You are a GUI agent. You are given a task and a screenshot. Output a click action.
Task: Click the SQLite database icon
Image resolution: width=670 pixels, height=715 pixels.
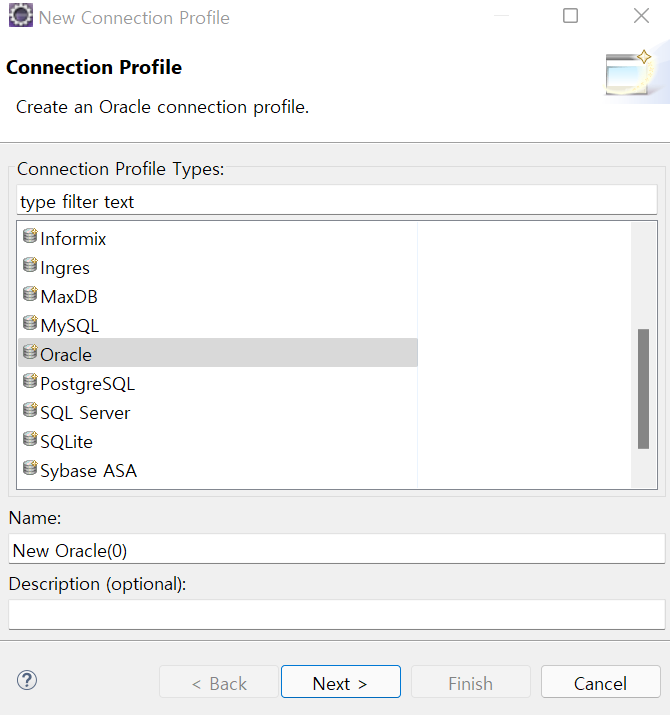coord(30,439)
